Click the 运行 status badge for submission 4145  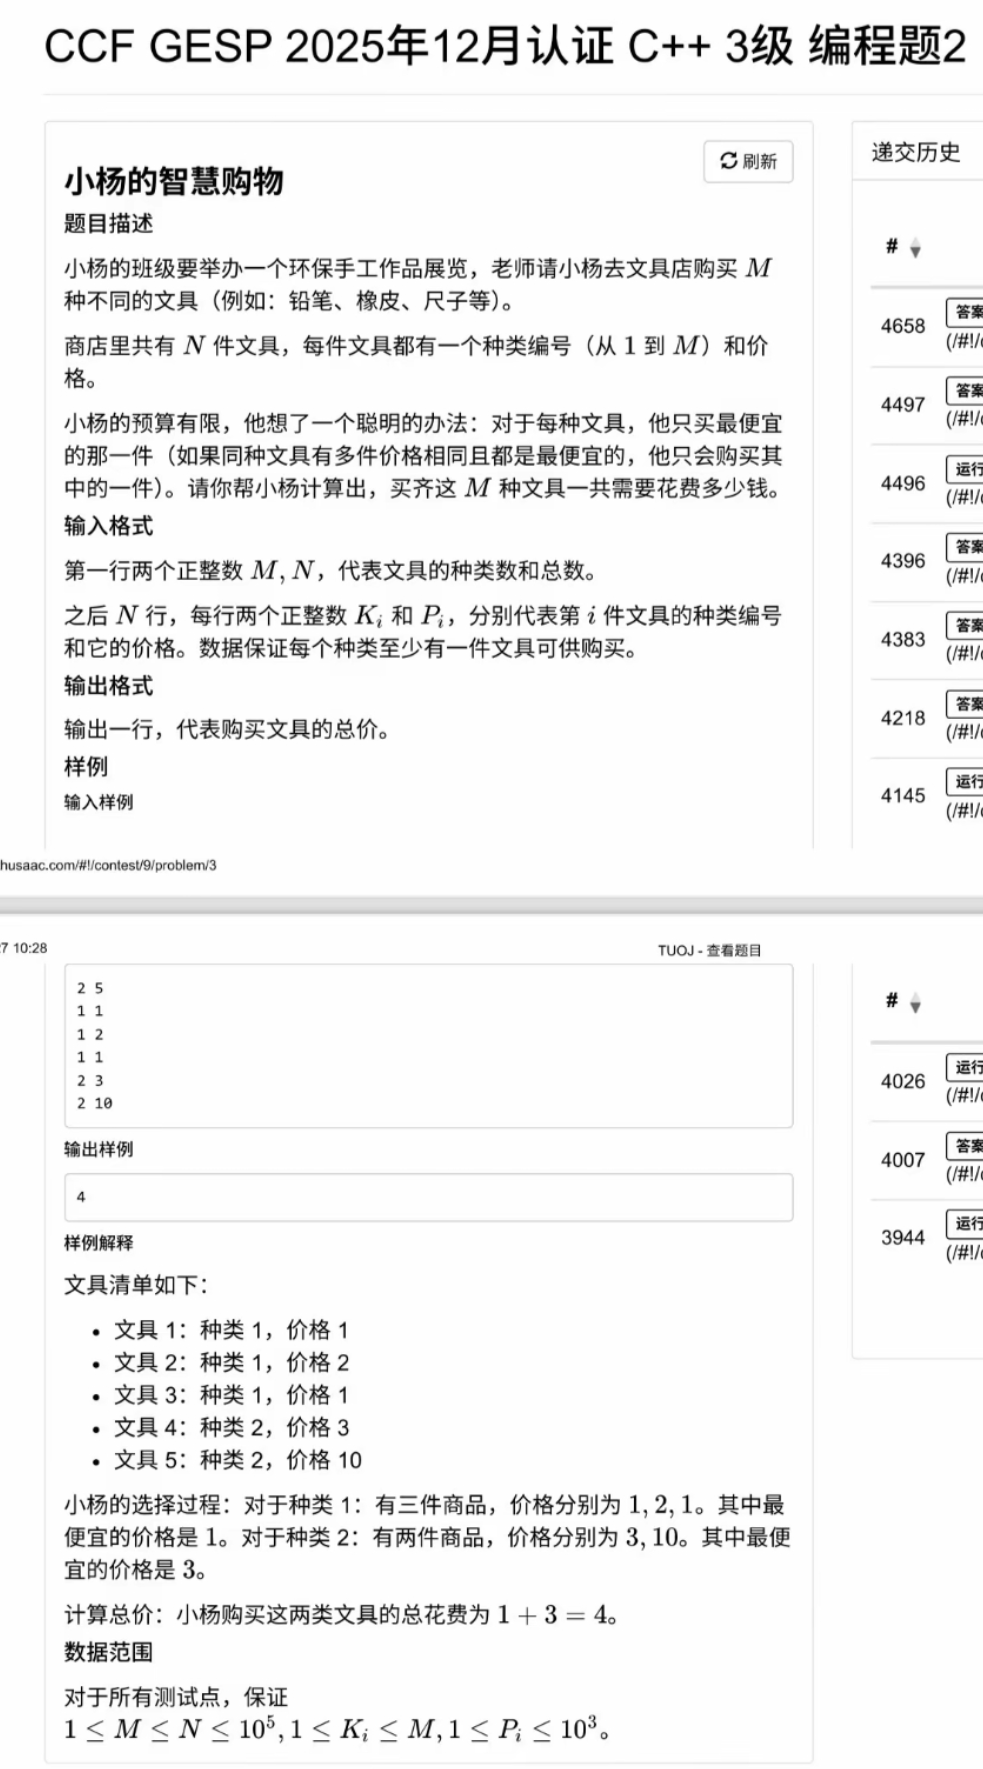(x=966, y=782)
